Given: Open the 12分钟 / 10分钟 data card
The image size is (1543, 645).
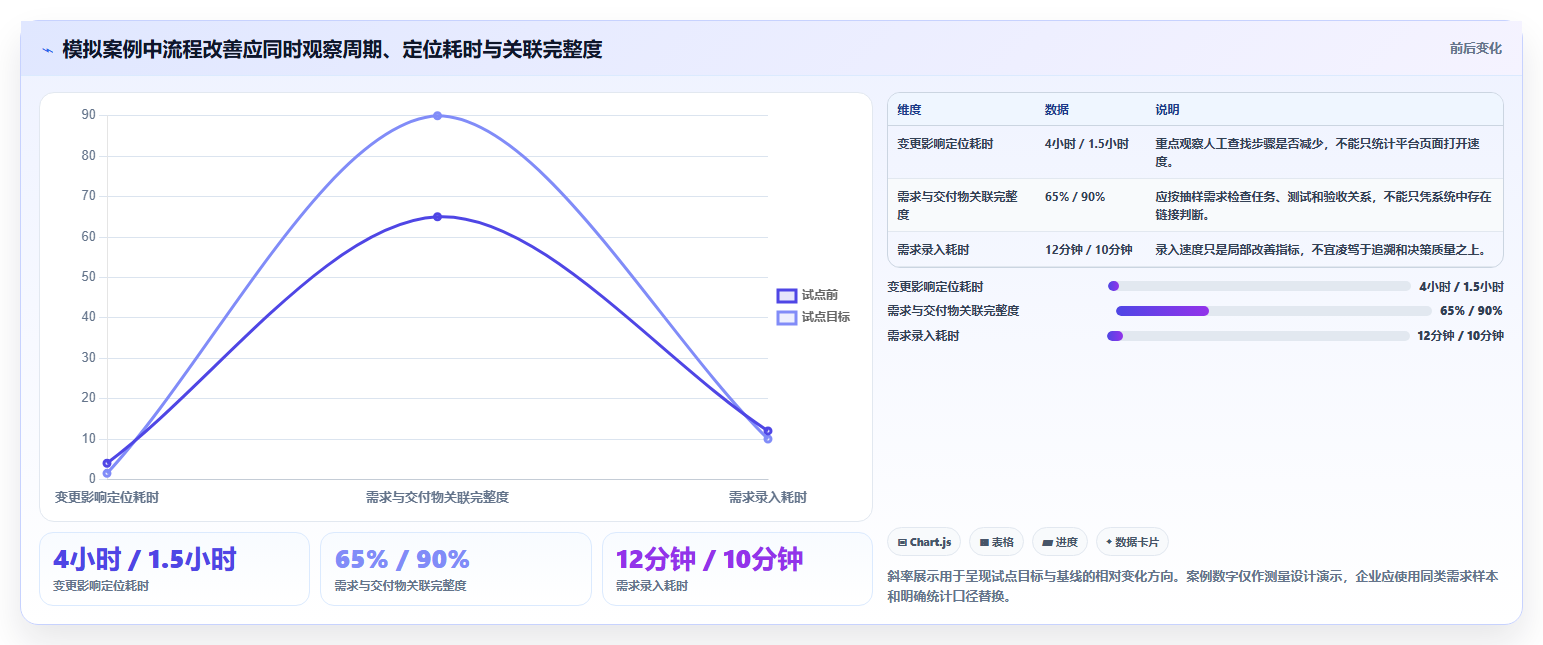Looking at the screenshot, I should click(737, 569).
